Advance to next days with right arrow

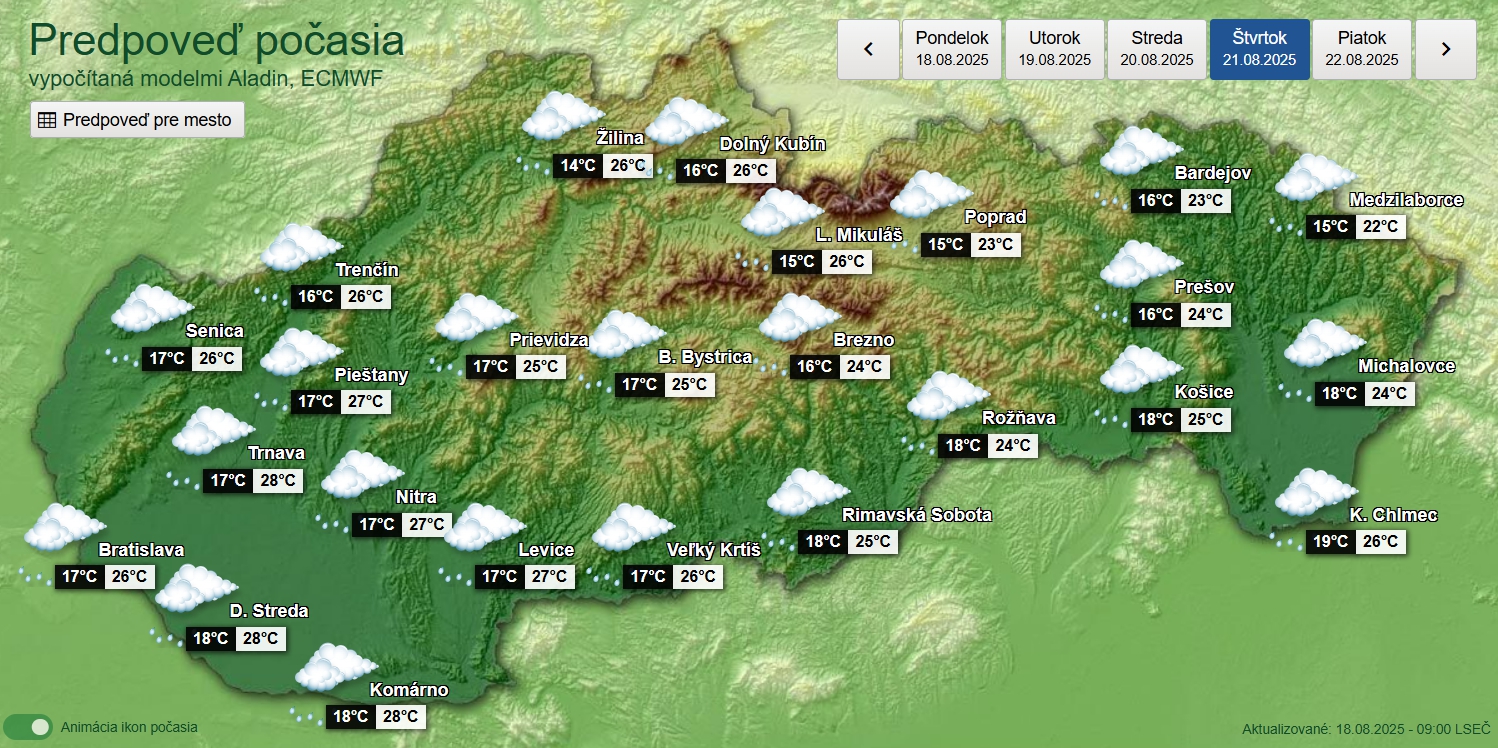pyautogui.click(x=1446, y=49)
